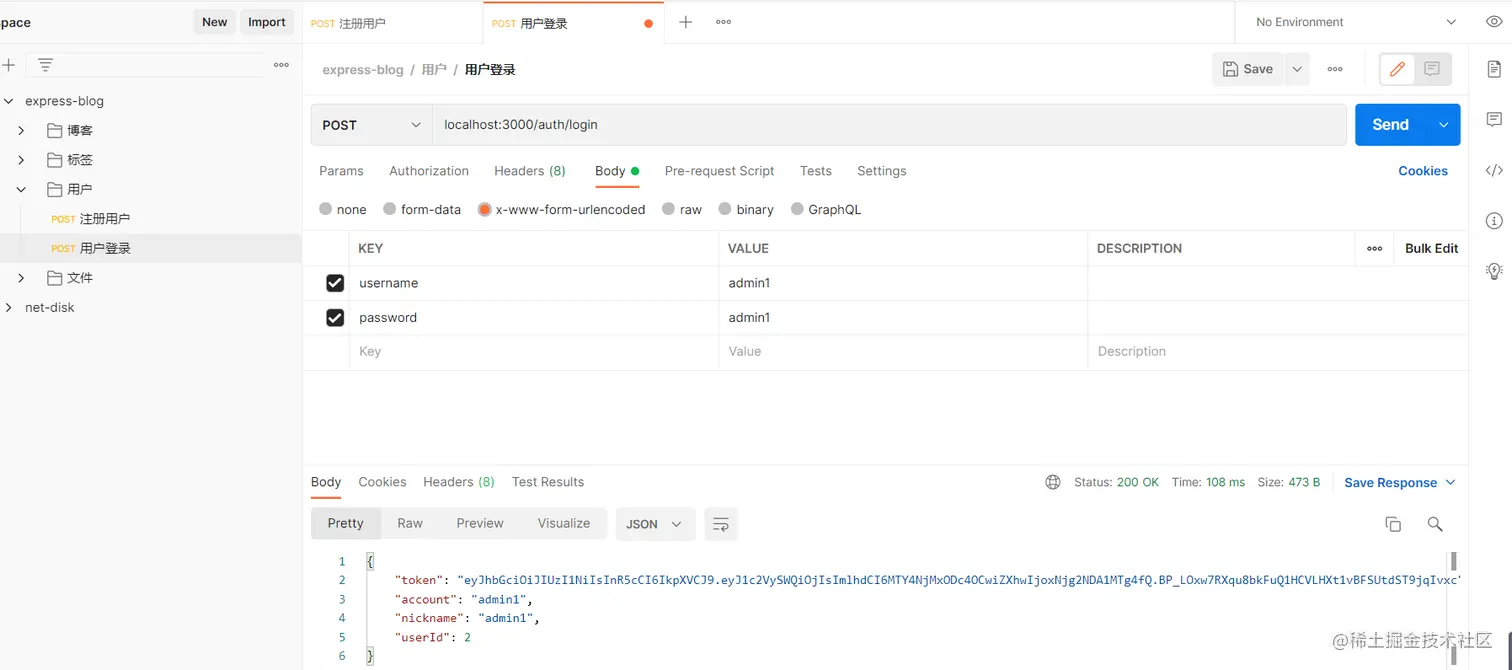Viewport: 1512px width, 670px height.
Task: Switch to the Params tab
Action: coord(341,171)
